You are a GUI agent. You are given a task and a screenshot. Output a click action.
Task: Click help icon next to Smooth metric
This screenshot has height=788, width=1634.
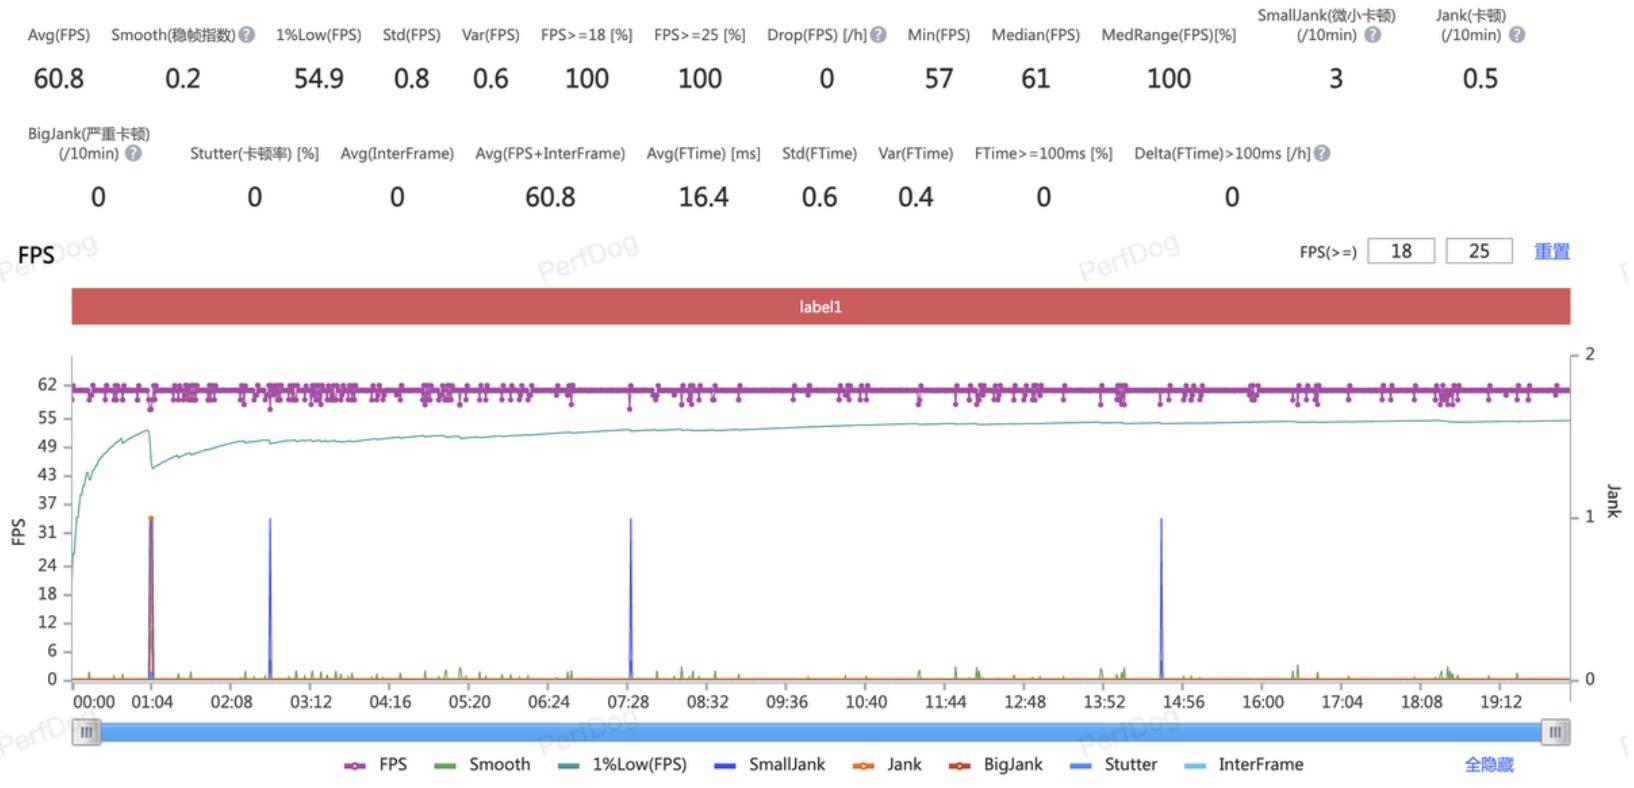coord(247,35)
